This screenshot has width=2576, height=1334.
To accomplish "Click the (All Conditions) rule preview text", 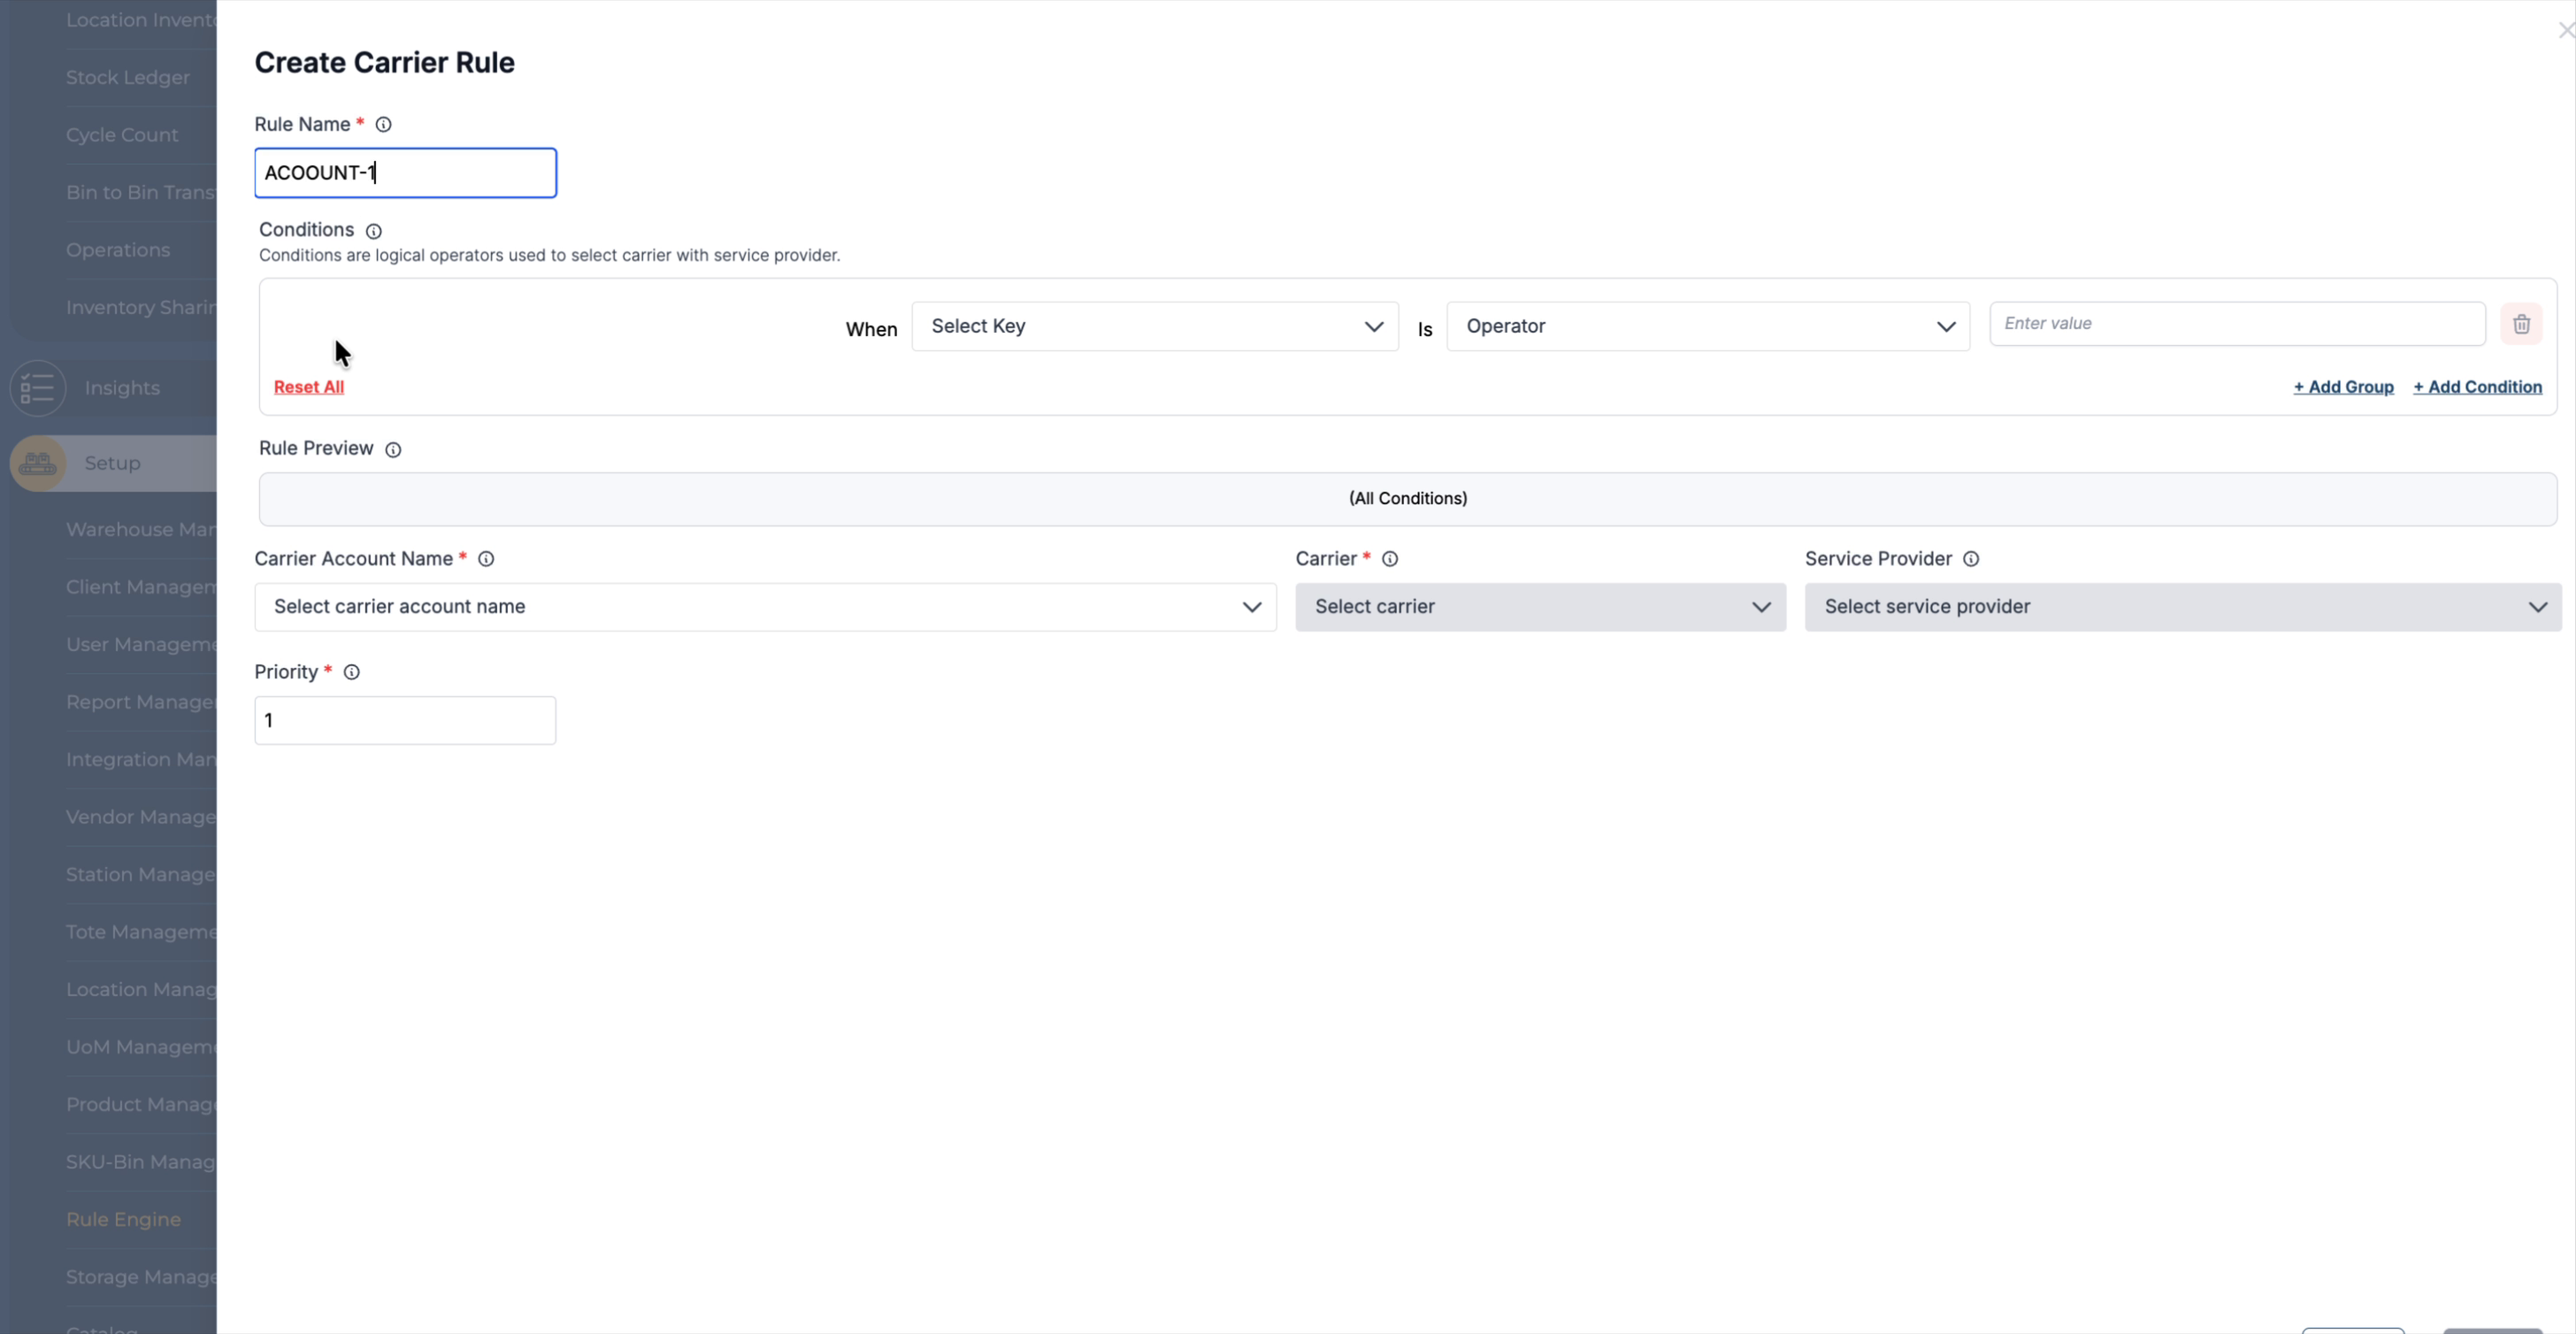I will coord(1408,498).
